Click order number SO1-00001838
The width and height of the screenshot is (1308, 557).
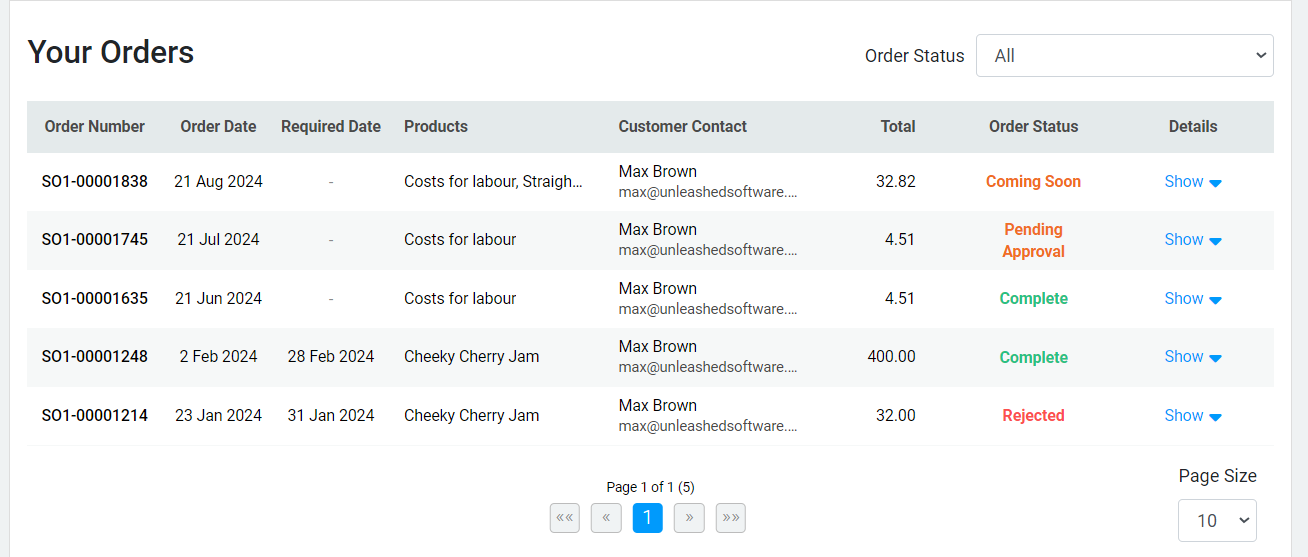click(x=95, y=182)
